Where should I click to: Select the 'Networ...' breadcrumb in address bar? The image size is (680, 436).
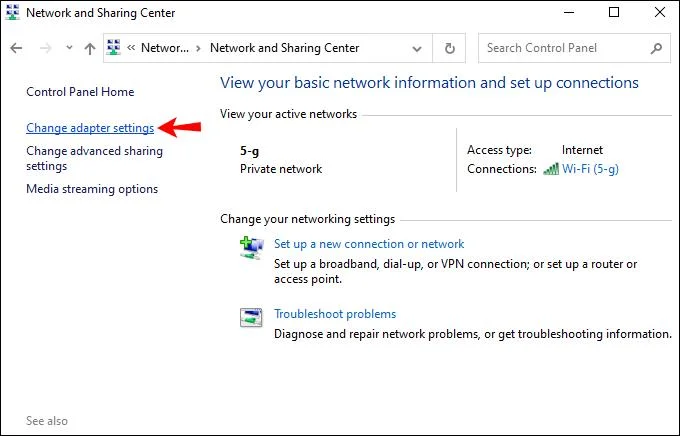[x=163, y=48]
